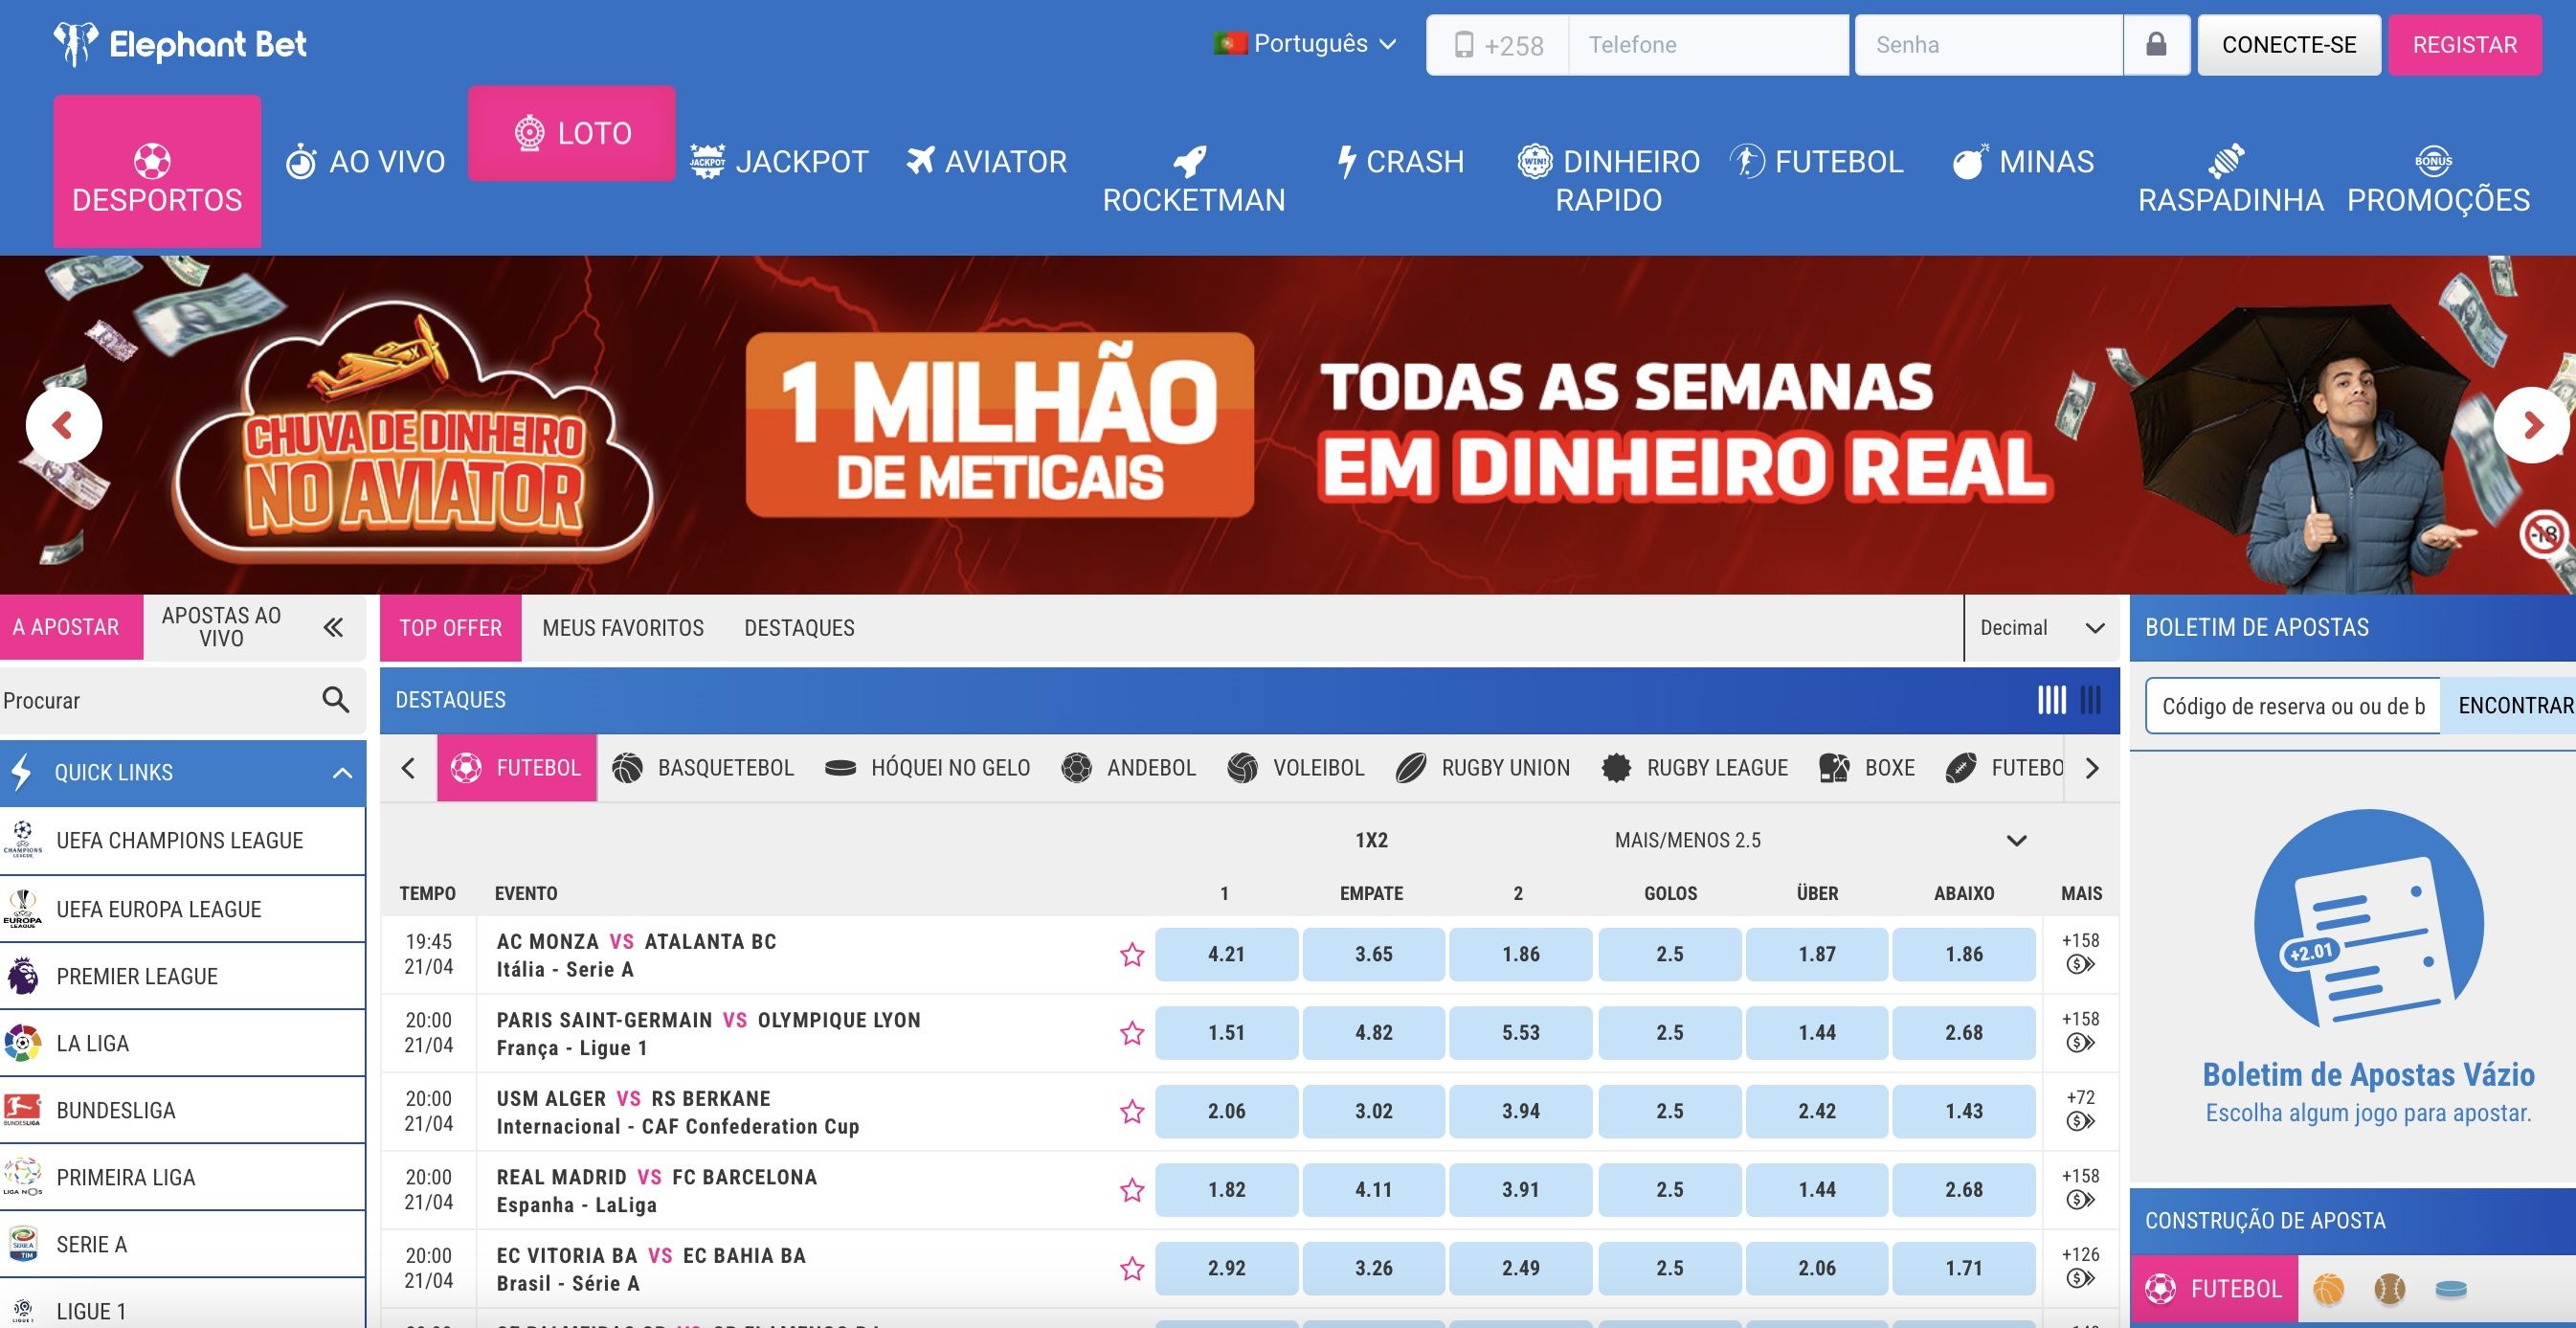This screenshot has width=2576, height=1328.
Task: Click next banner arrow on carousel
Action: (x=2531, y=425)
